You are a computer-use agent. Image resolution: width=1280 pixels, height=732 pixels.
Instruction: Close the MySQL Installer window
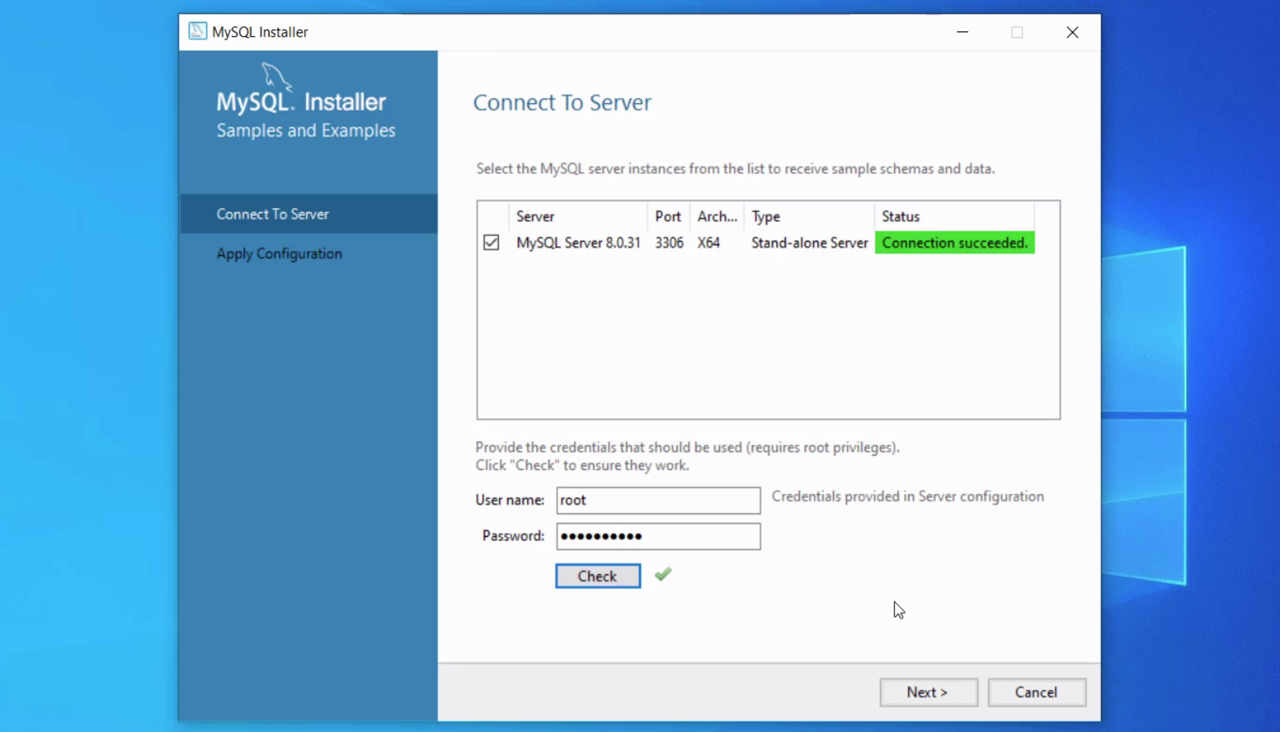click(1072, 32)
